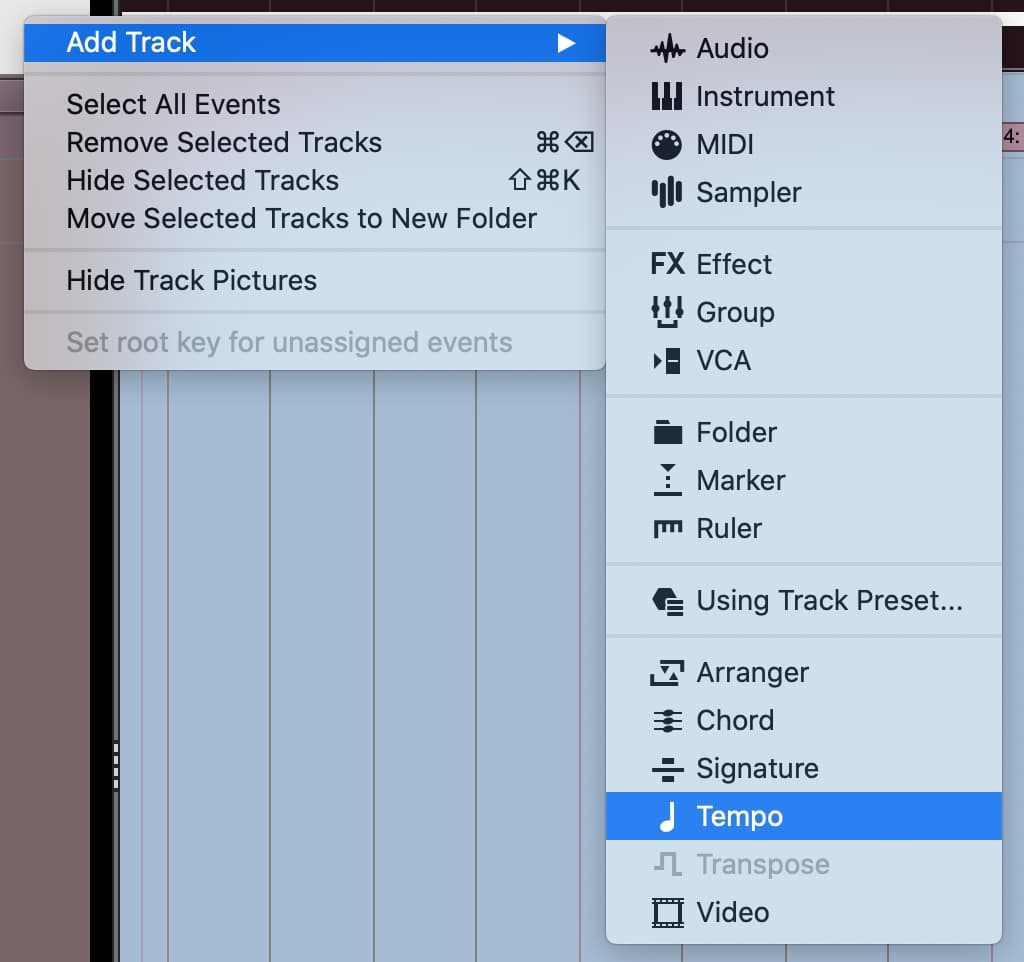Click the Instrument piano keys icon
Screen dimensions: 1024x962
[667, 96]
